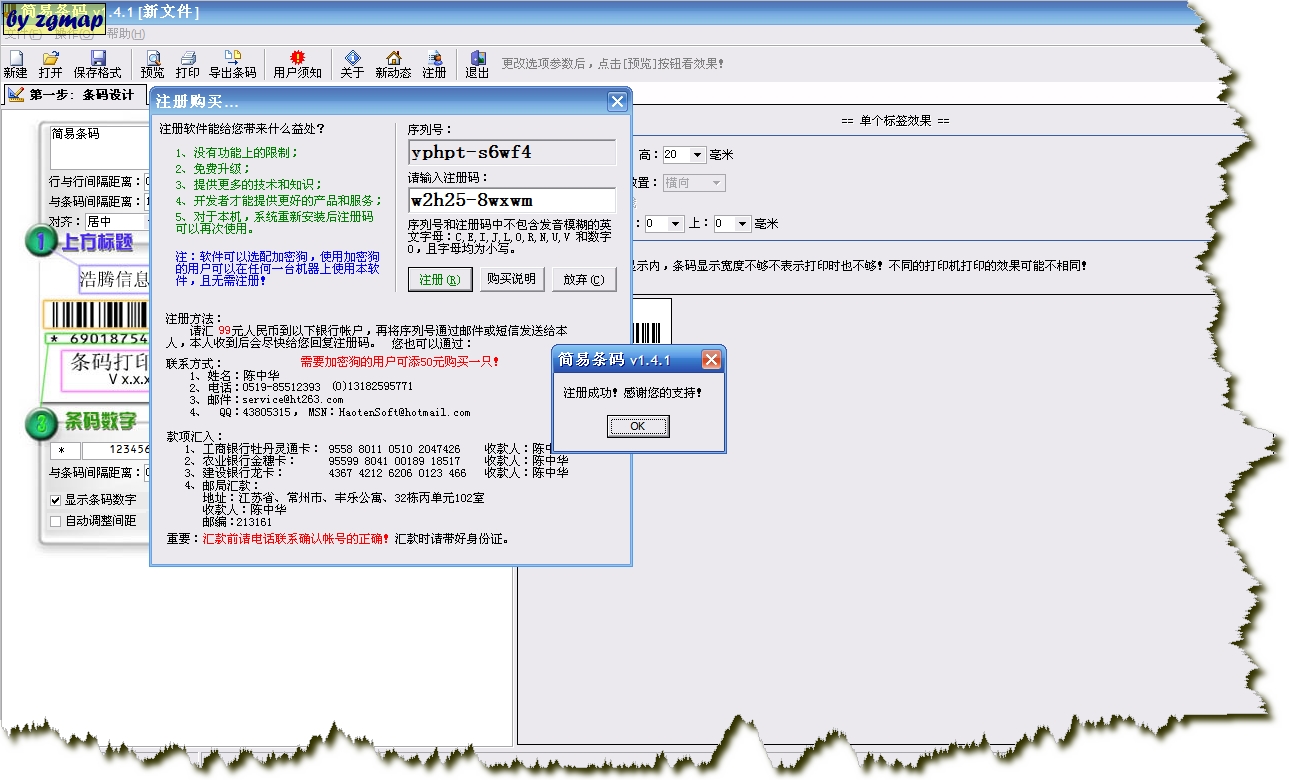Click the 预览 (Preview) toolbar icon
Screen dimensions: 1289x780
(x=153, y=65)
